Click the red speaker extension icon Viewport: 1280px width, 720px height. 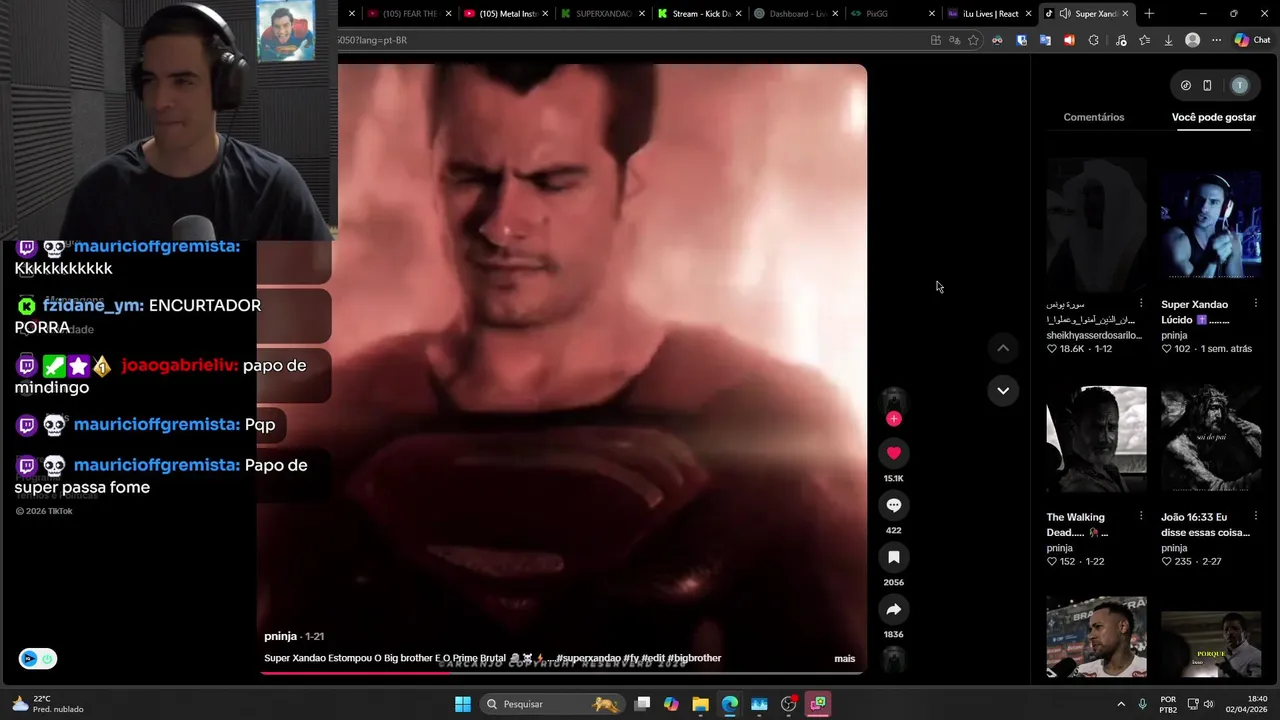(x=1069, y=40)
